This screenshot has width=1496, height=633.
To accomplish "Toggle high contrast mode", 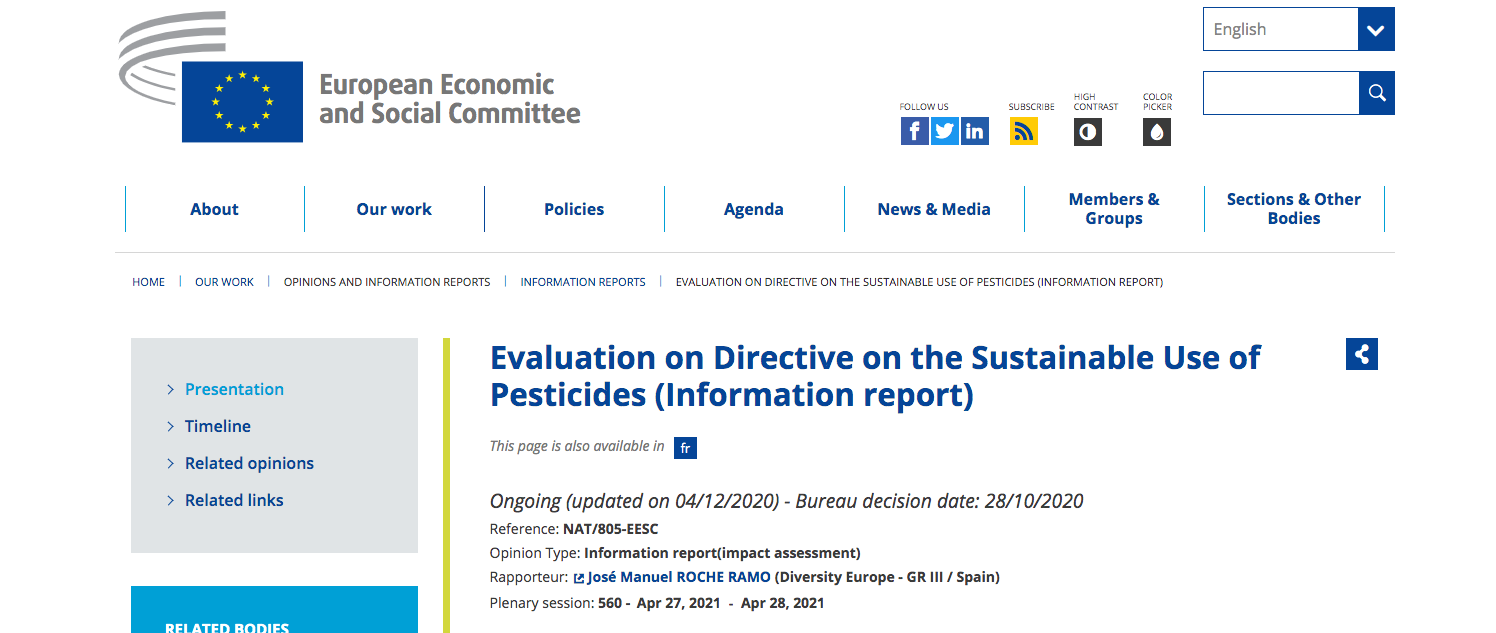I will click(1087, 131).
